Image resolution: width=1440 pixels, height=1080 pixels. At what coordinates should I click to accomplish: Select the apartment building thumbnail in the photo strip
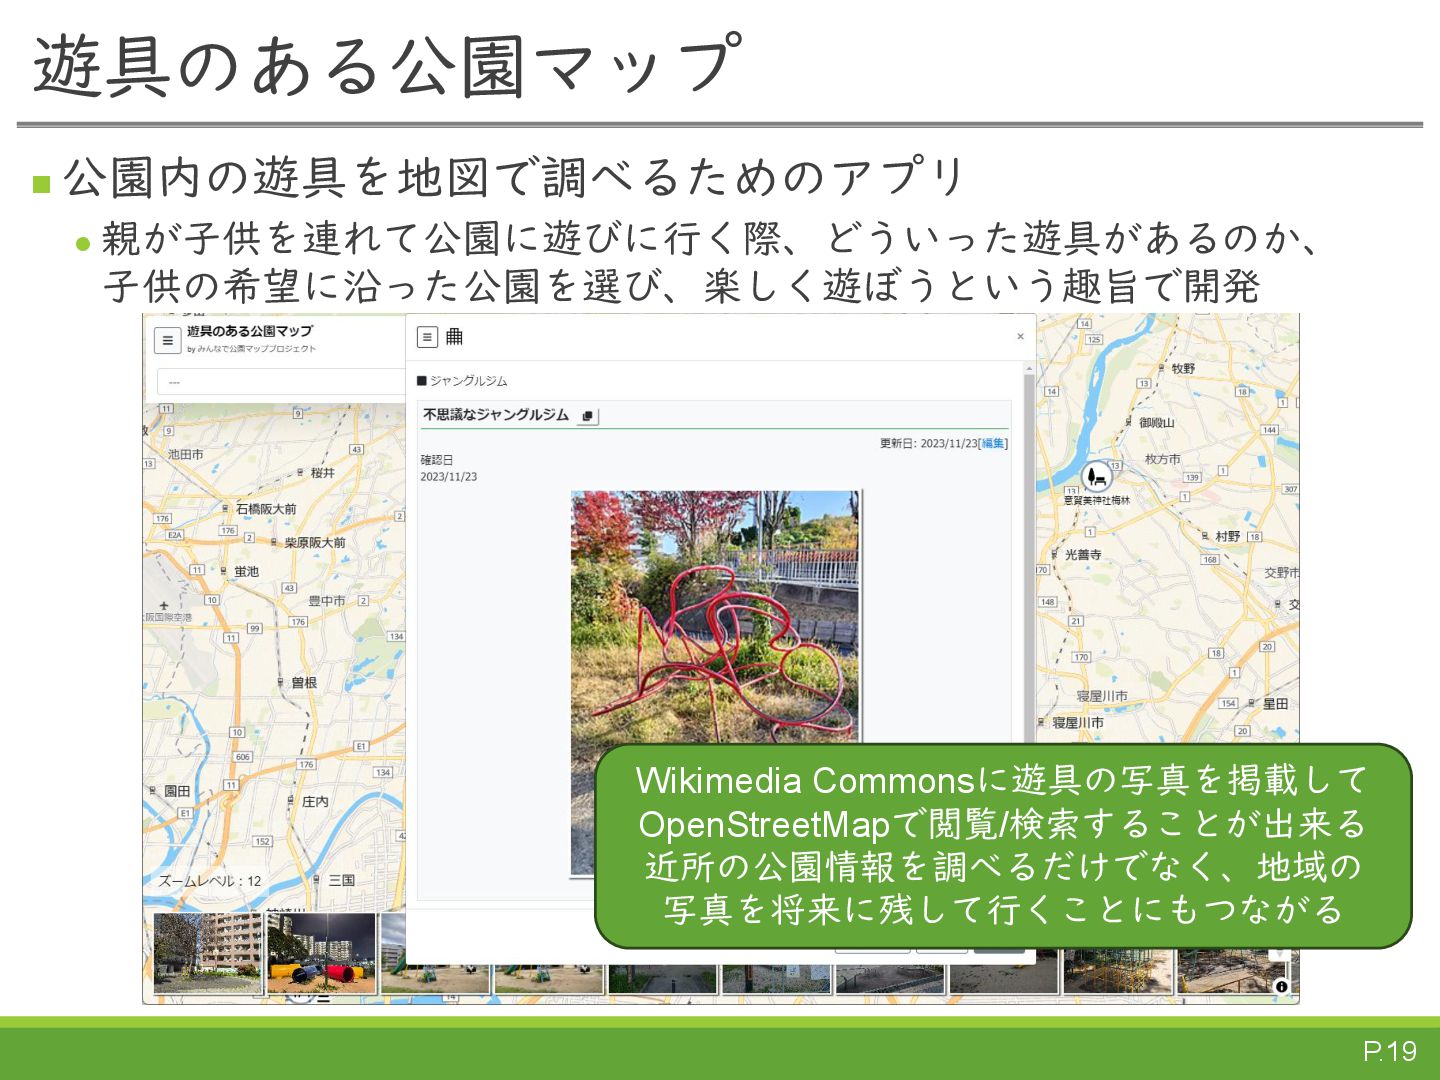point(208,953)
